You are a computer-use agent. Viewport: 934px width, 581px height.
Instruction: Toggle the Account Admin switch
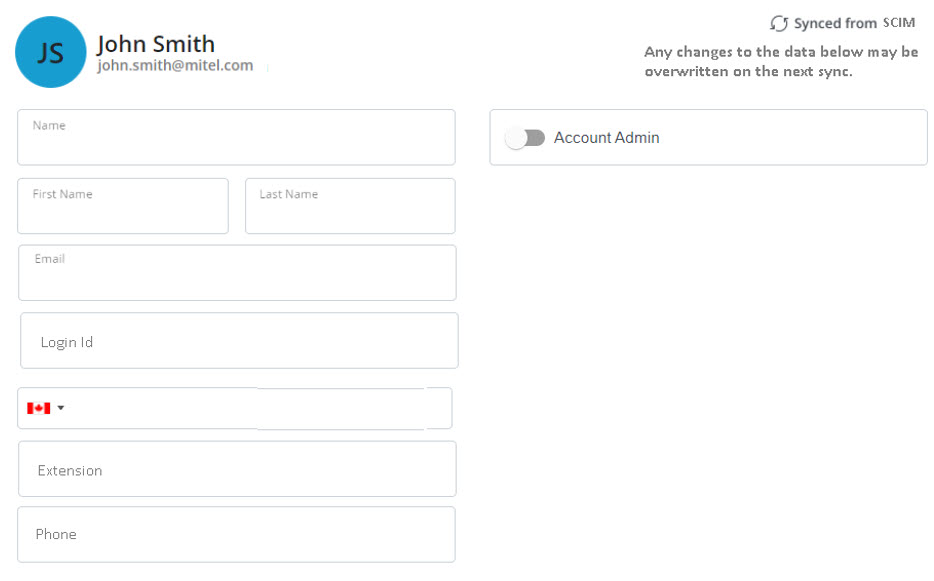525,138
